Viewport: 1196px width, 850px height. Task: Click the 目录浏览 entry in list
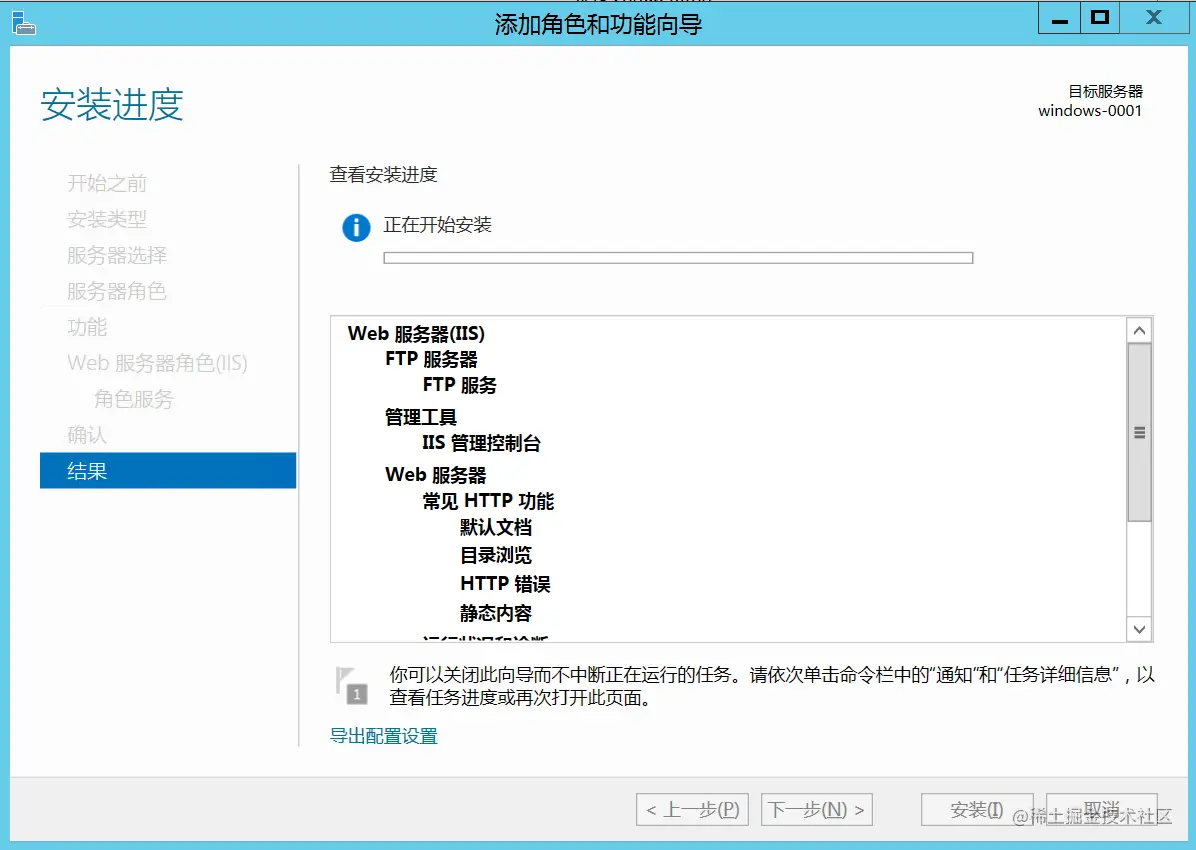tap(496, 555)
